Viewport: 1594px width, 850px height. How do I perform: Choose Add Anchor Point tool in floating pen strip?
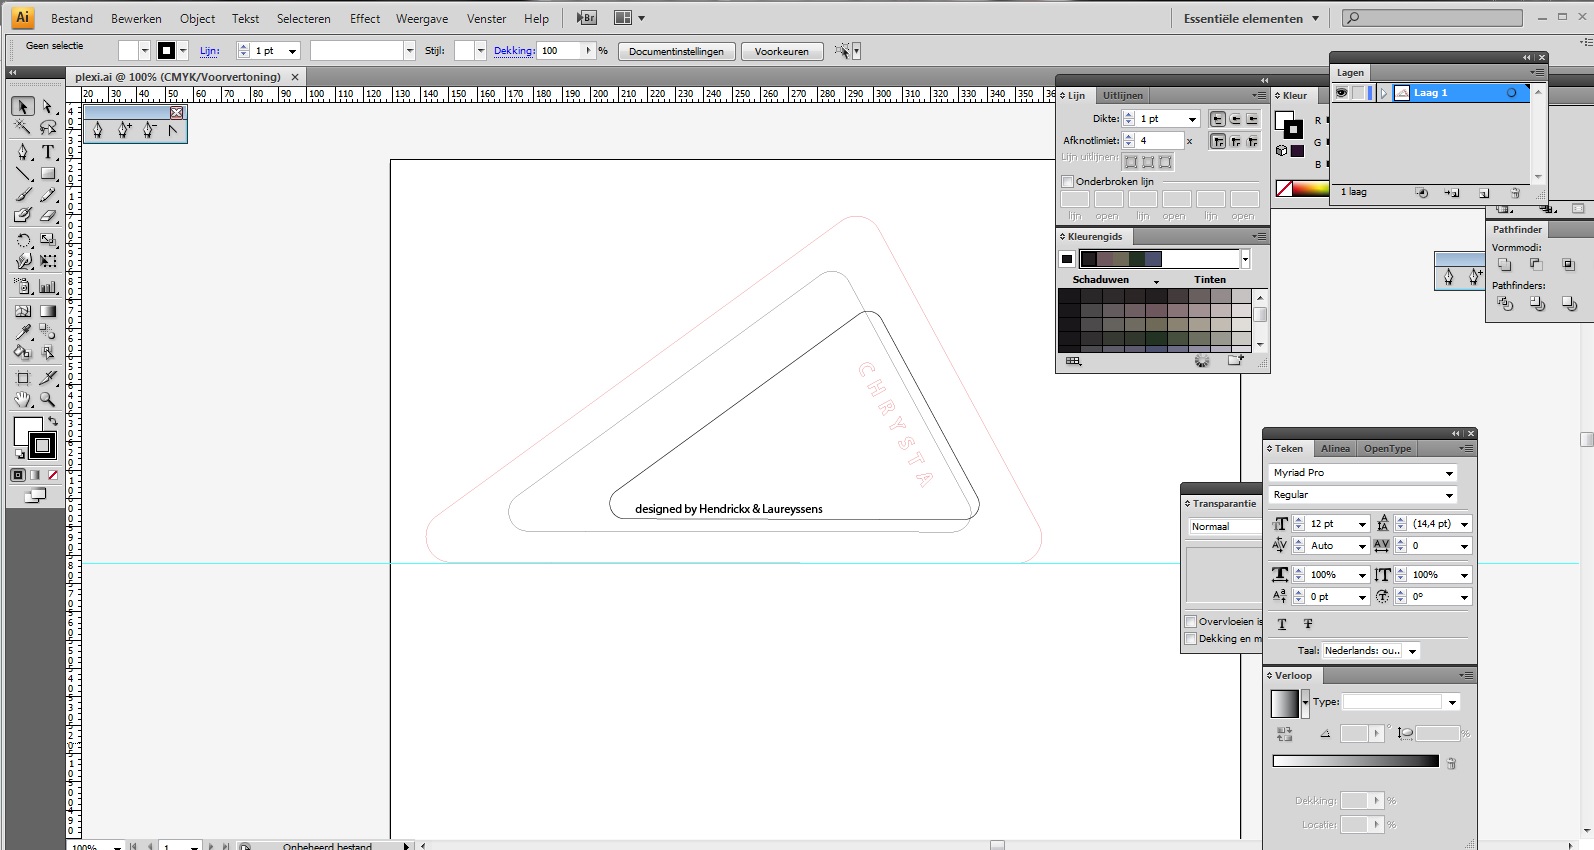[x=124, y=130]
